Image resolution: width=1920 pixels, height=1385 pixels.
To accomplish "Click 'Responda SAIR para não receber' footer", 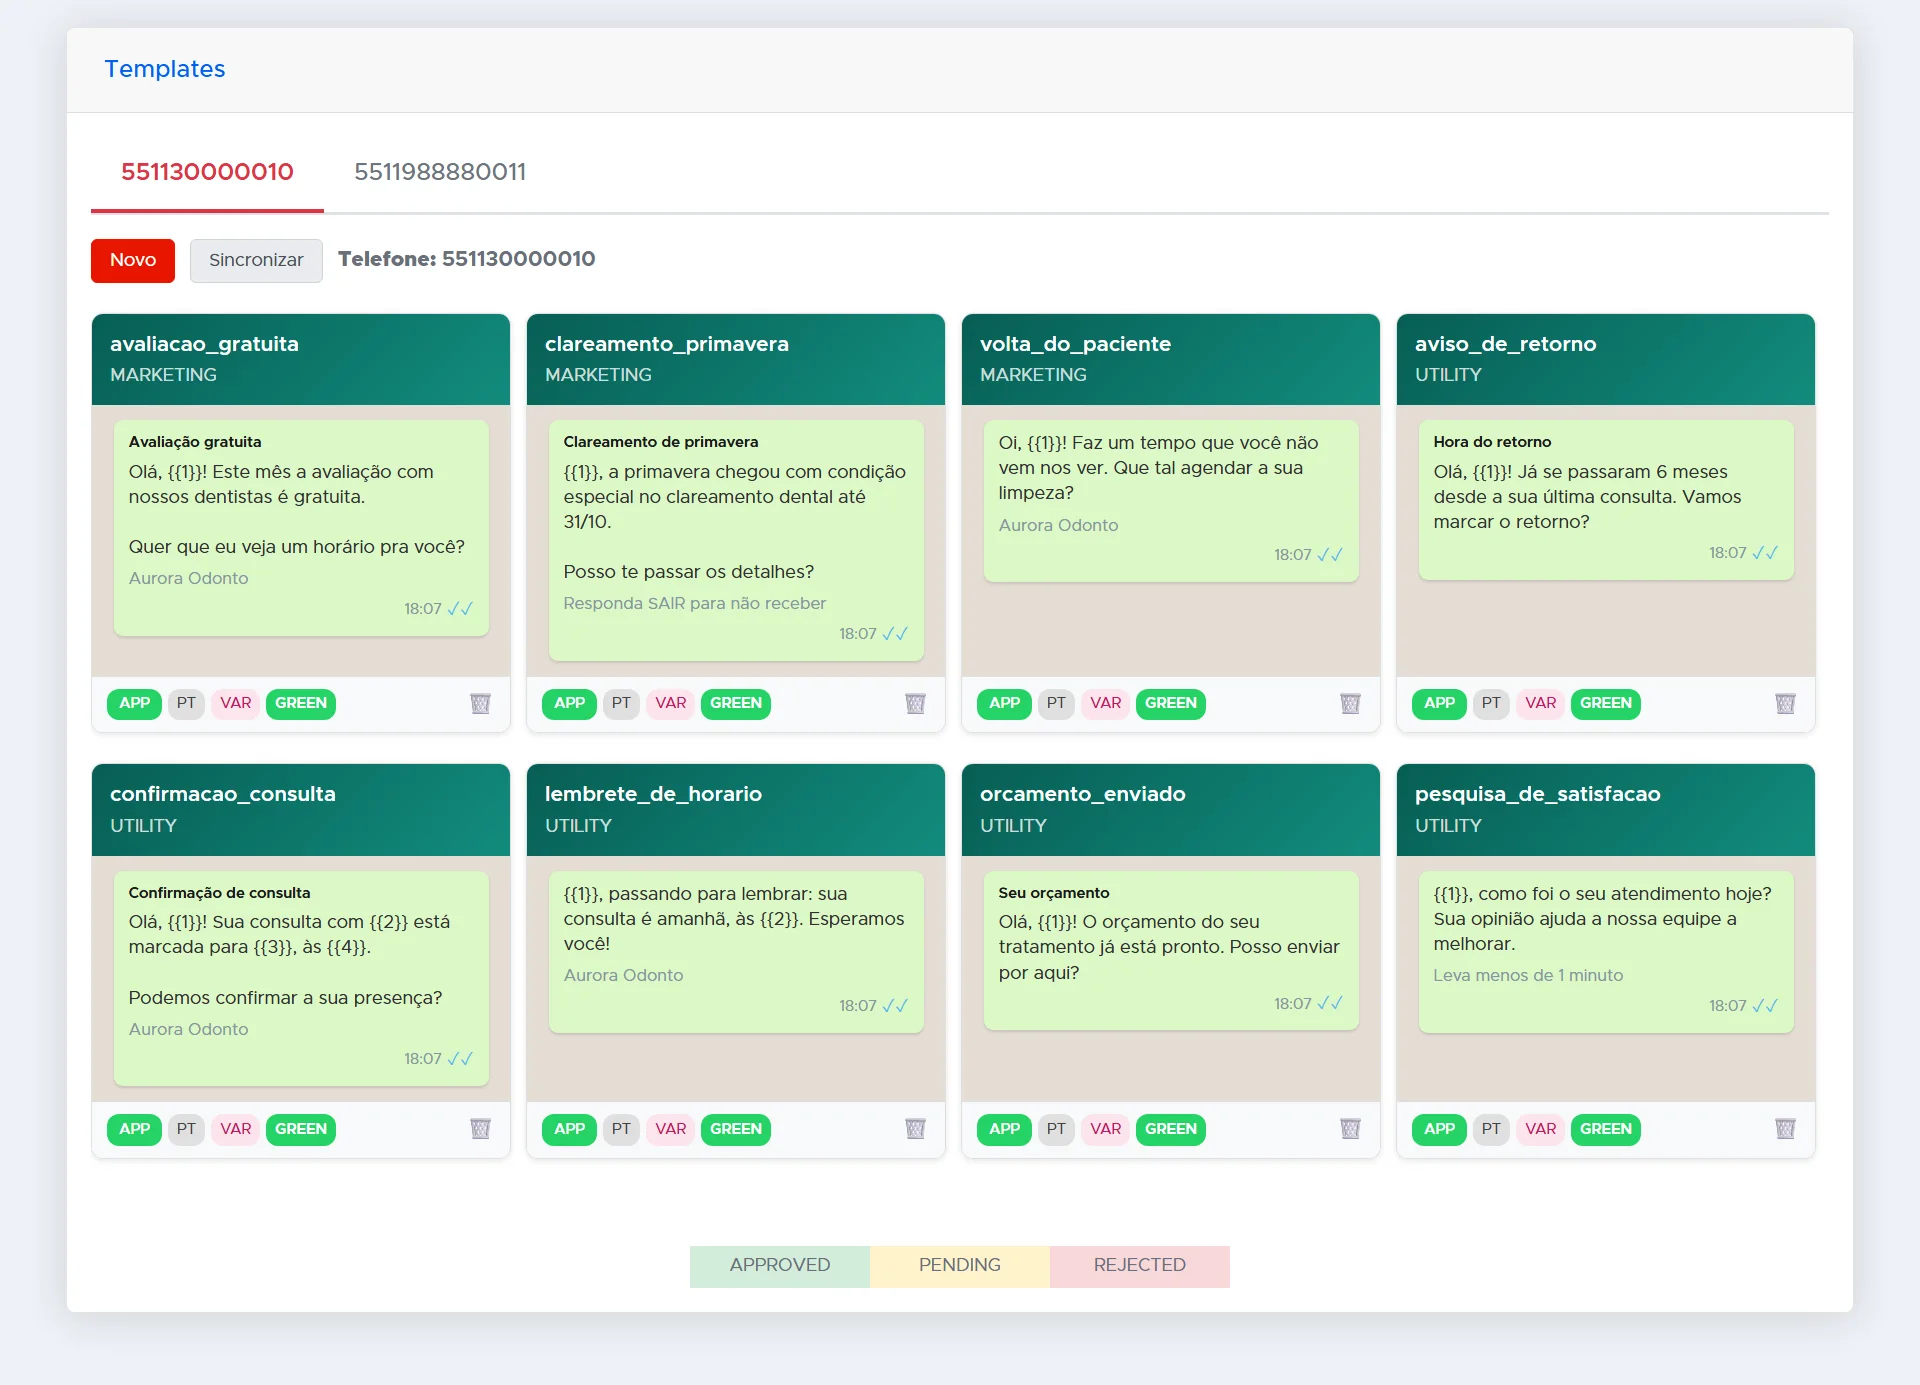I will [695, 604].
